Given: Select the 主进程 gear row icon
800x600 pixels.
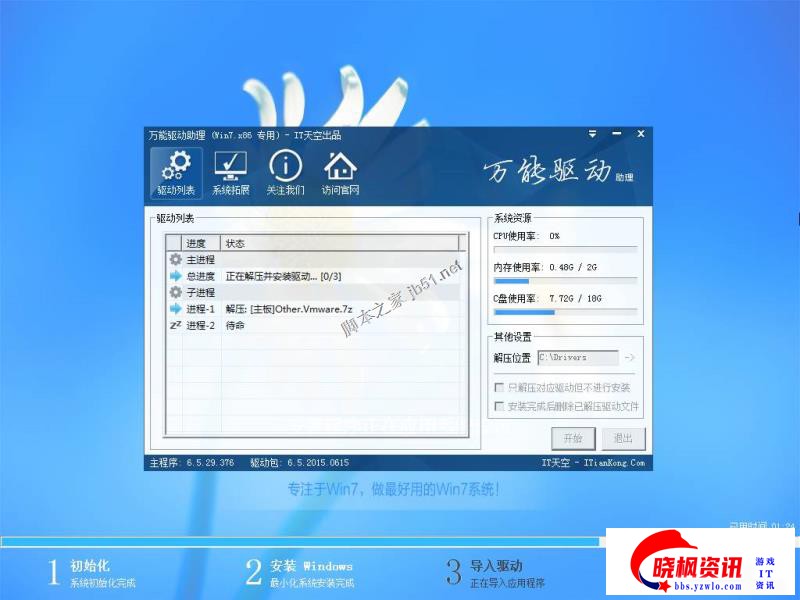Looking at the screenshot, I should coord(176,260).
